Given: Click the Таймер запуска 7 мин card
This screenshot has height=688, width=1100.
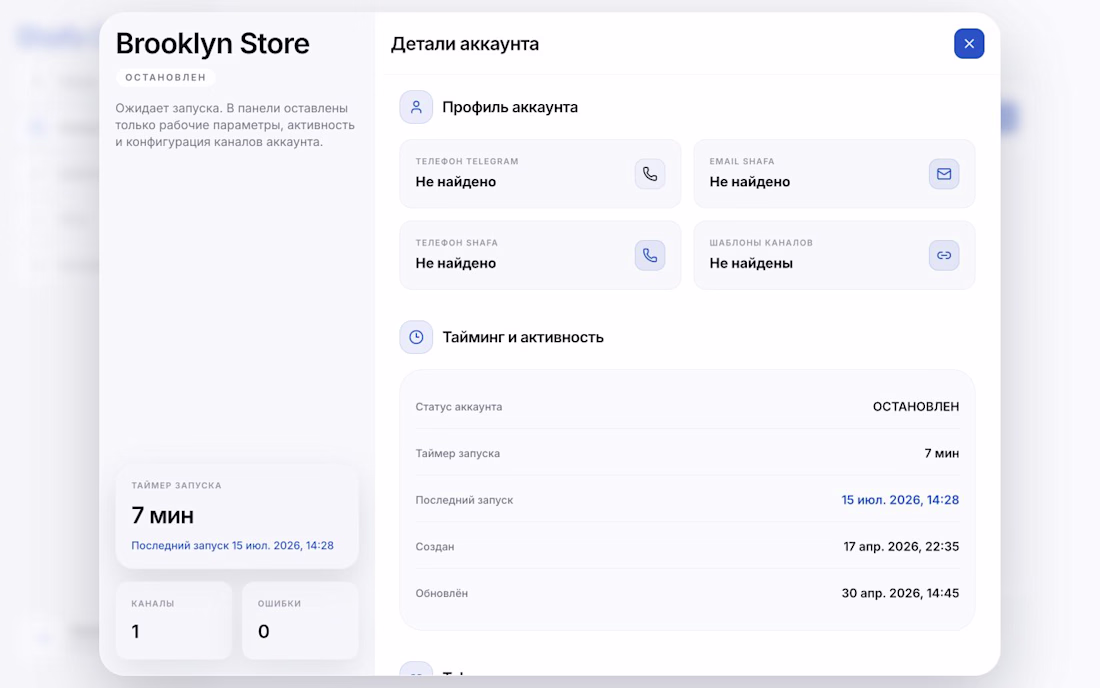Looking at the screenshot, I should (237, 516).
